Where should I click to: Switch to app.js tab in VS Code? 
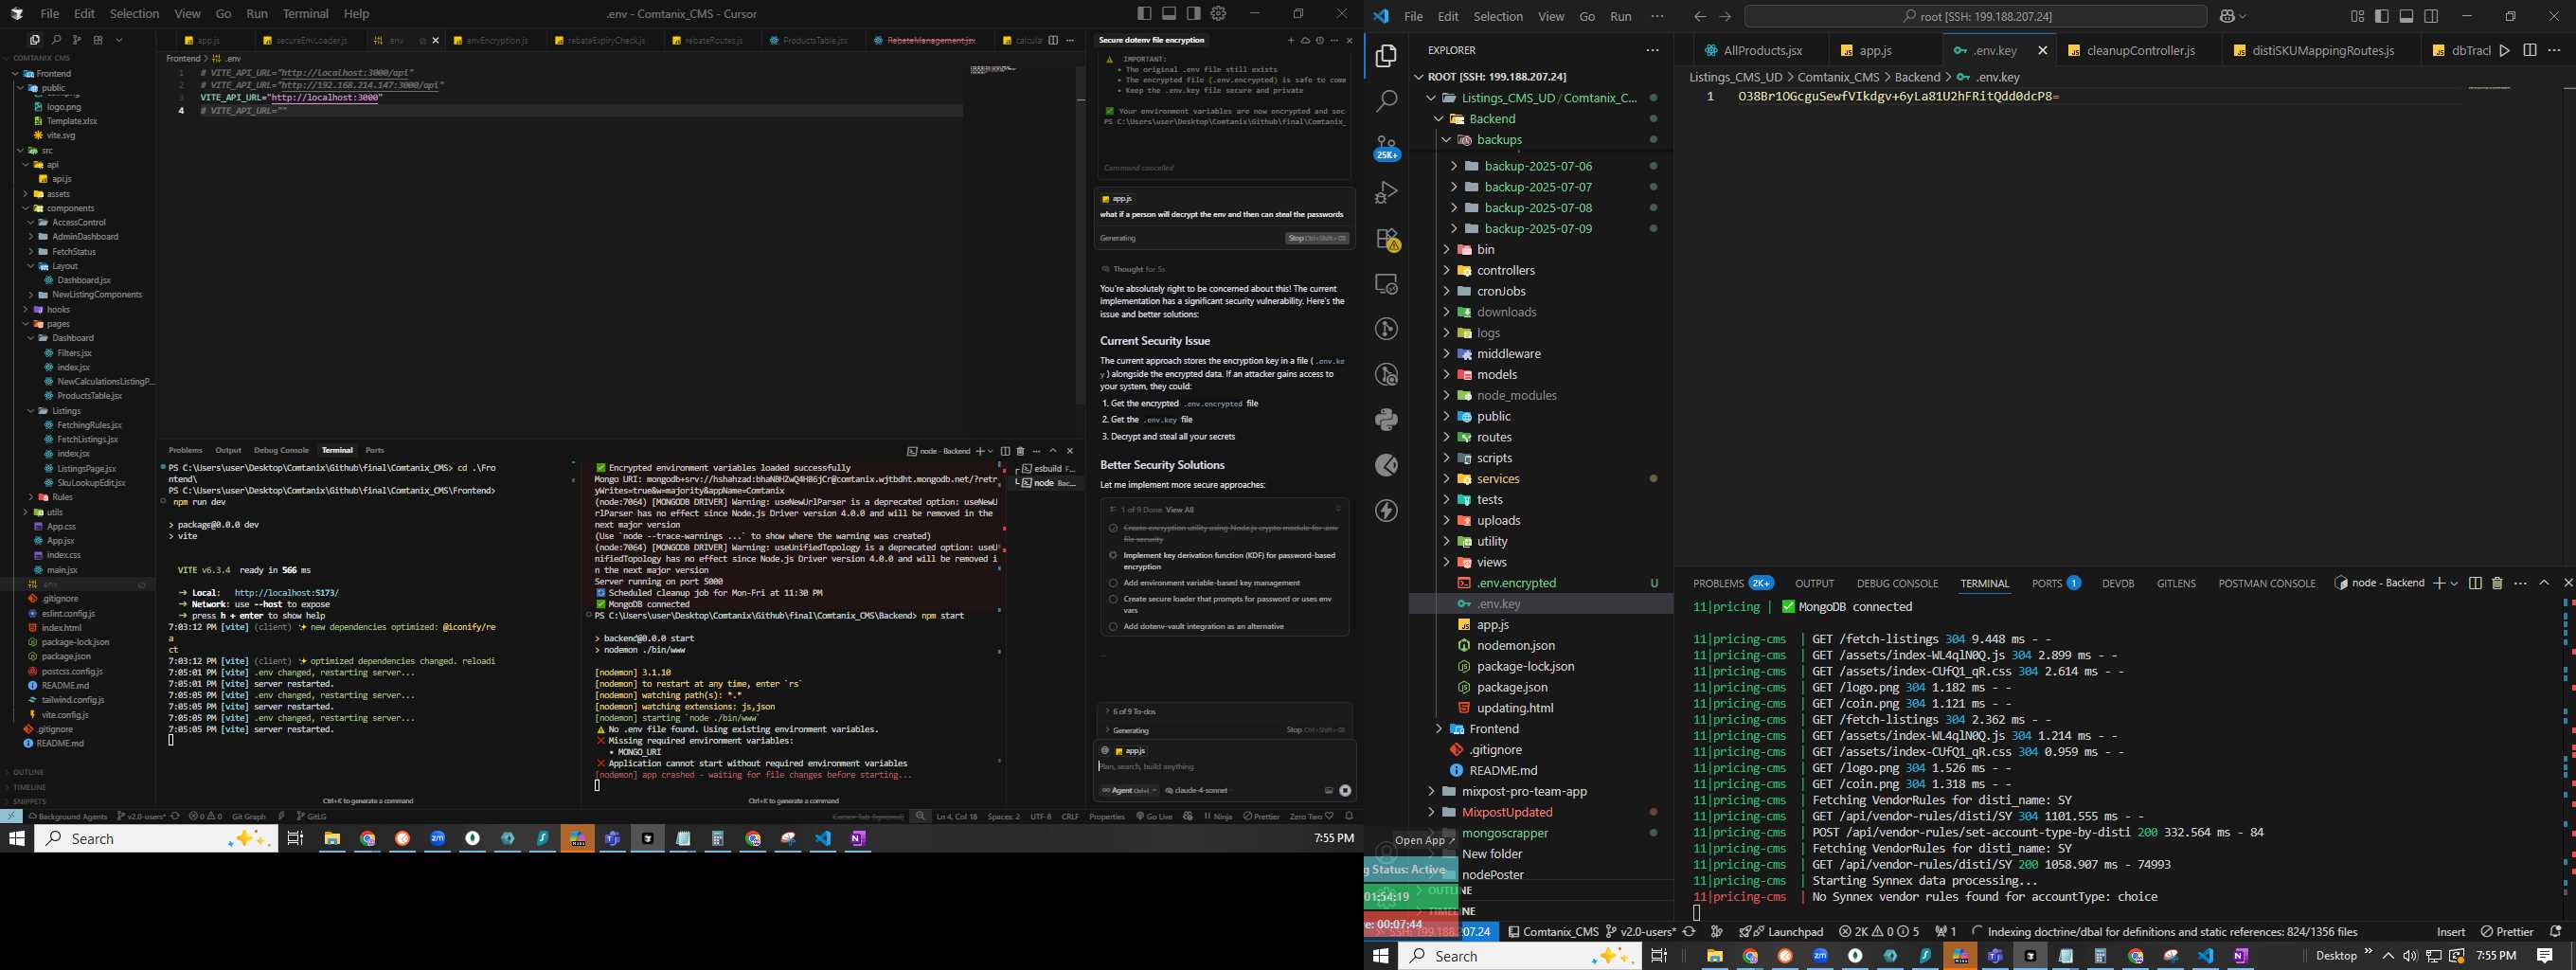coord(1874,50)
